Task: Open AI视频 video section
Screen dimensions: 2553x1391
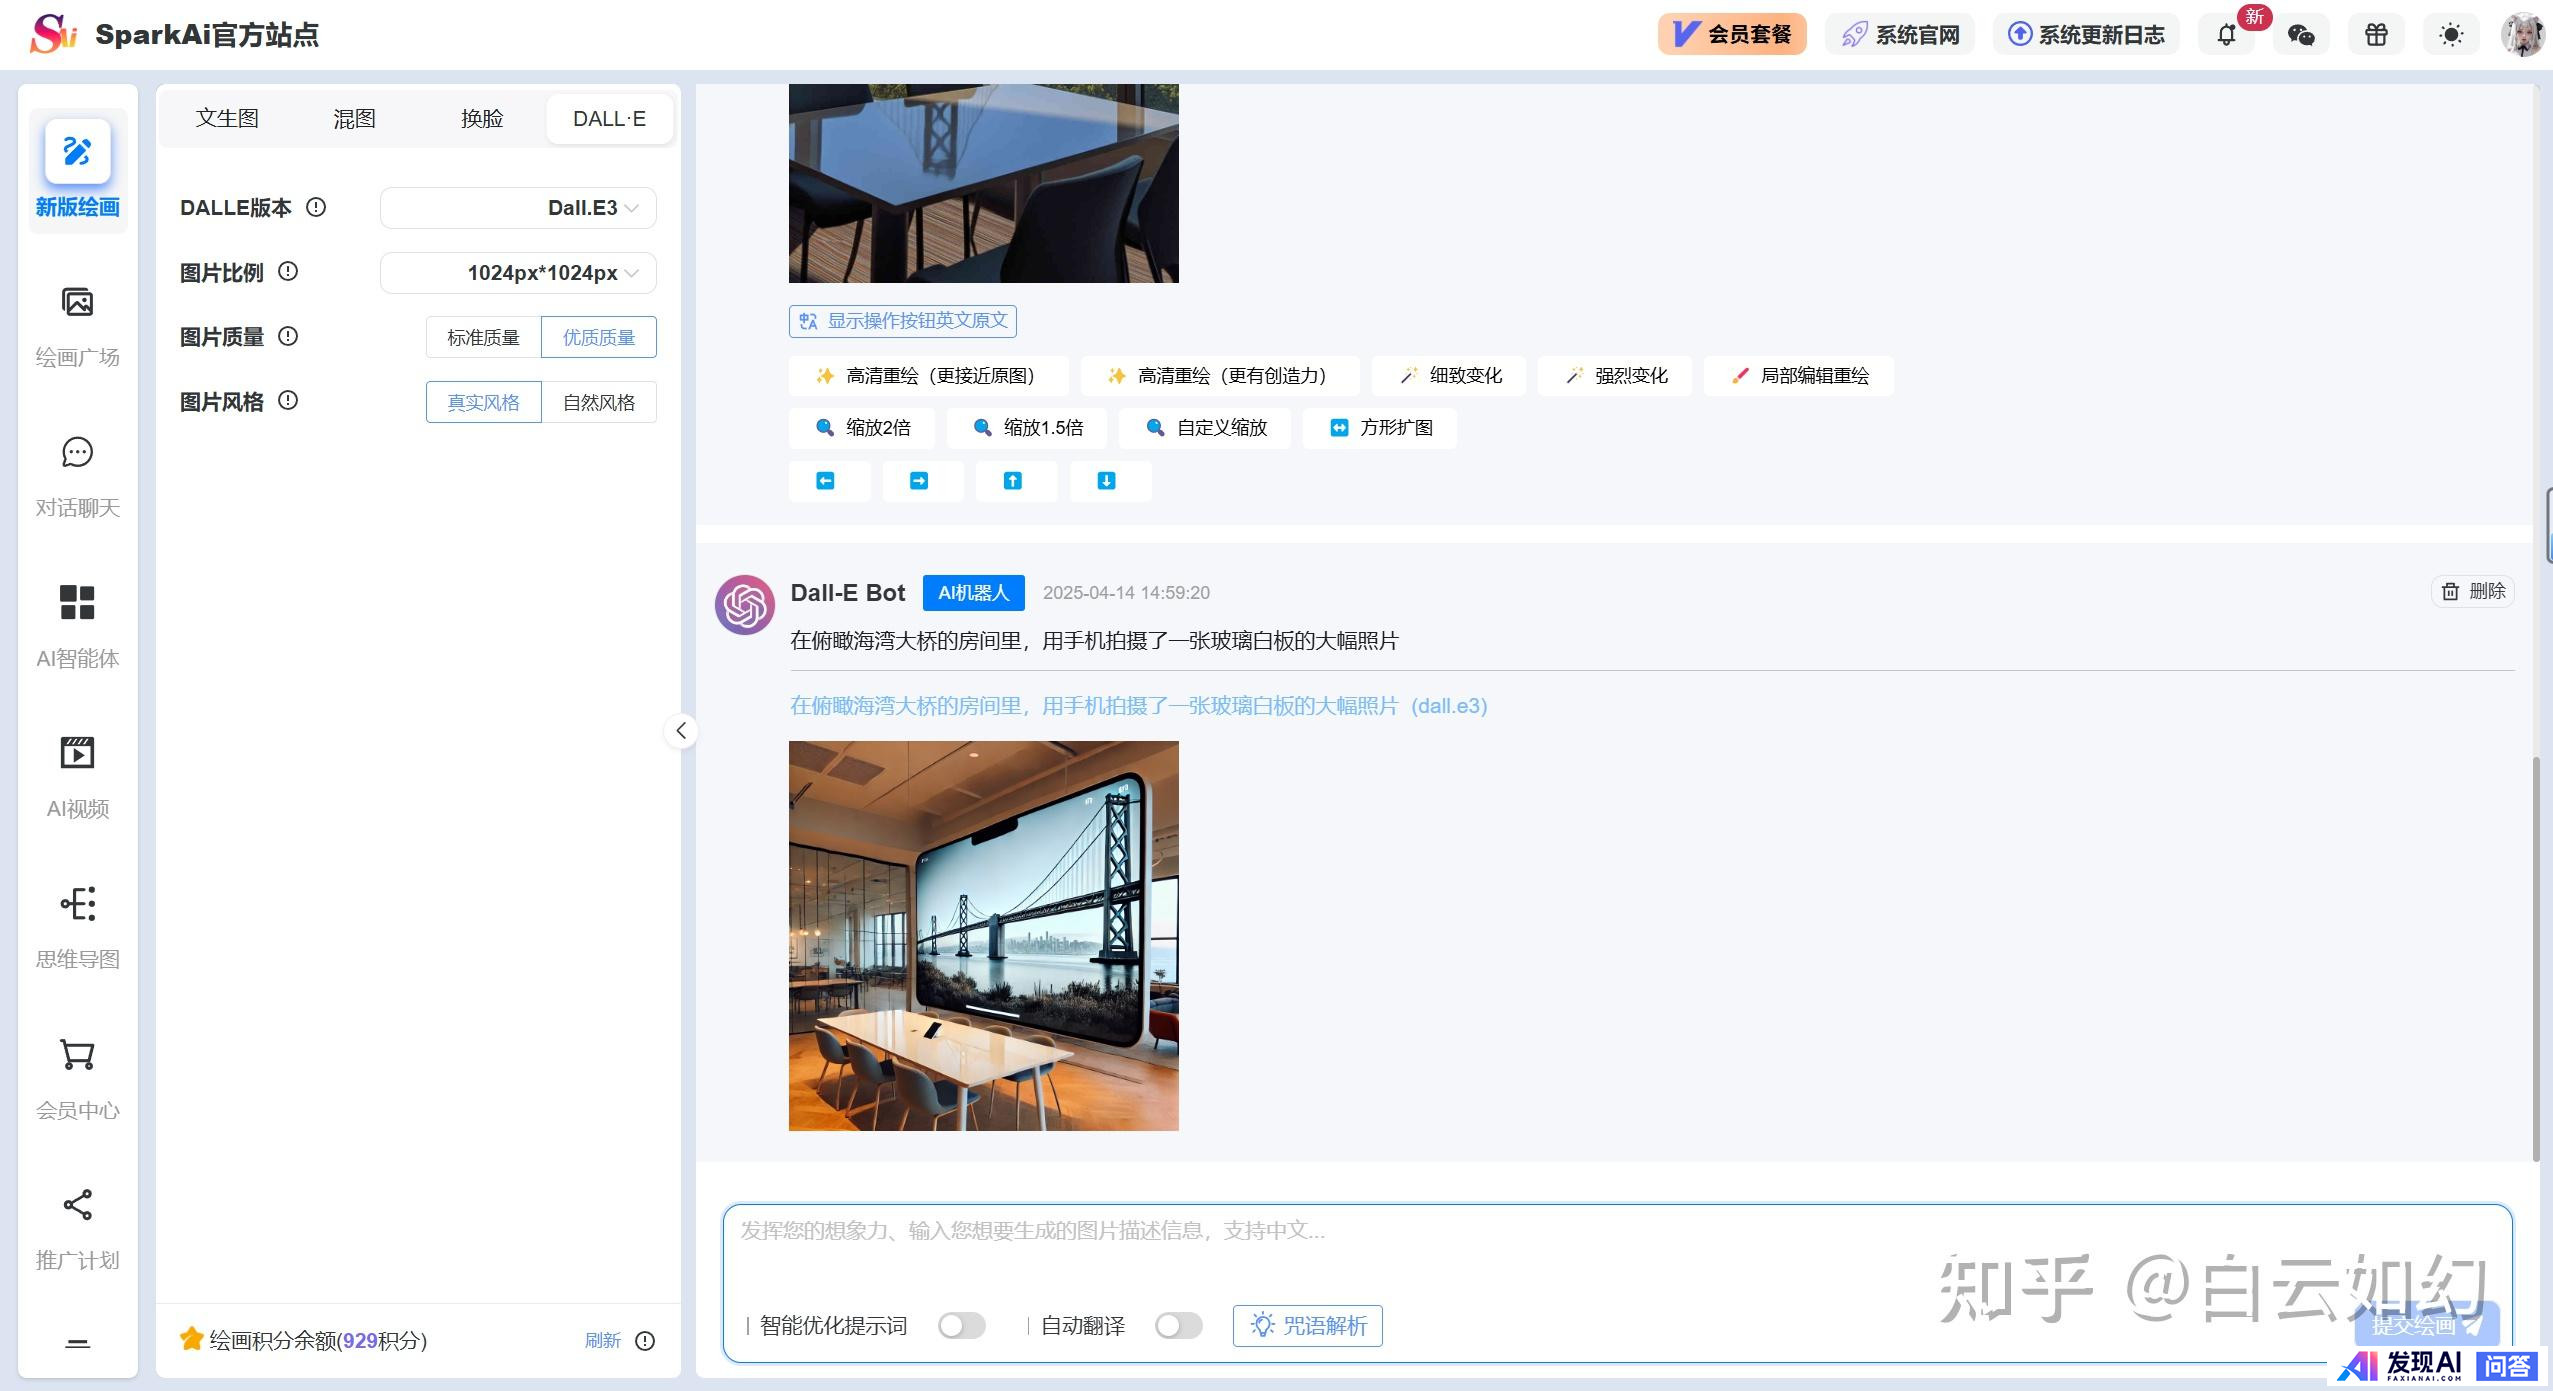Action: pos(78,777)
